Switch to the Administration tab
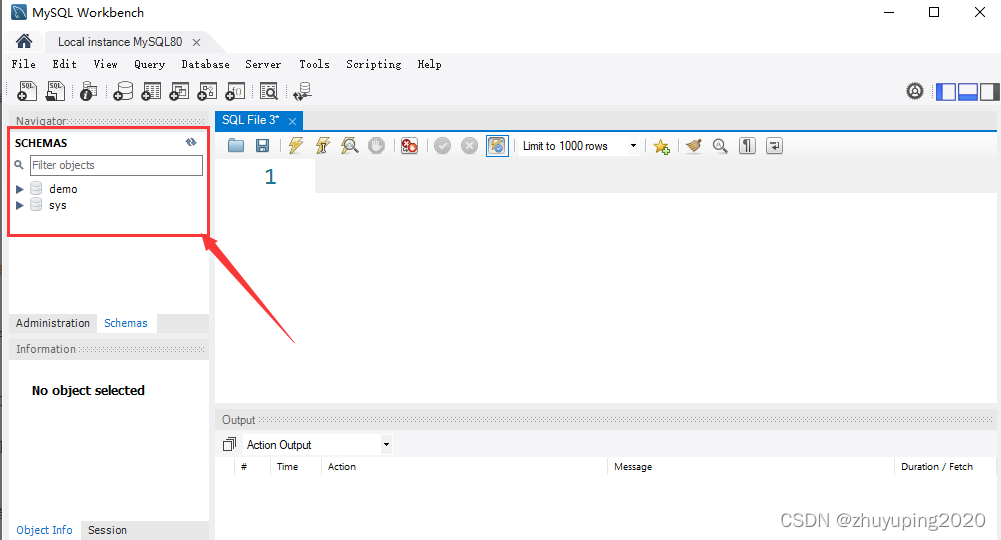Viewport: 1001px width, 540px height. (x=53, y=323)
